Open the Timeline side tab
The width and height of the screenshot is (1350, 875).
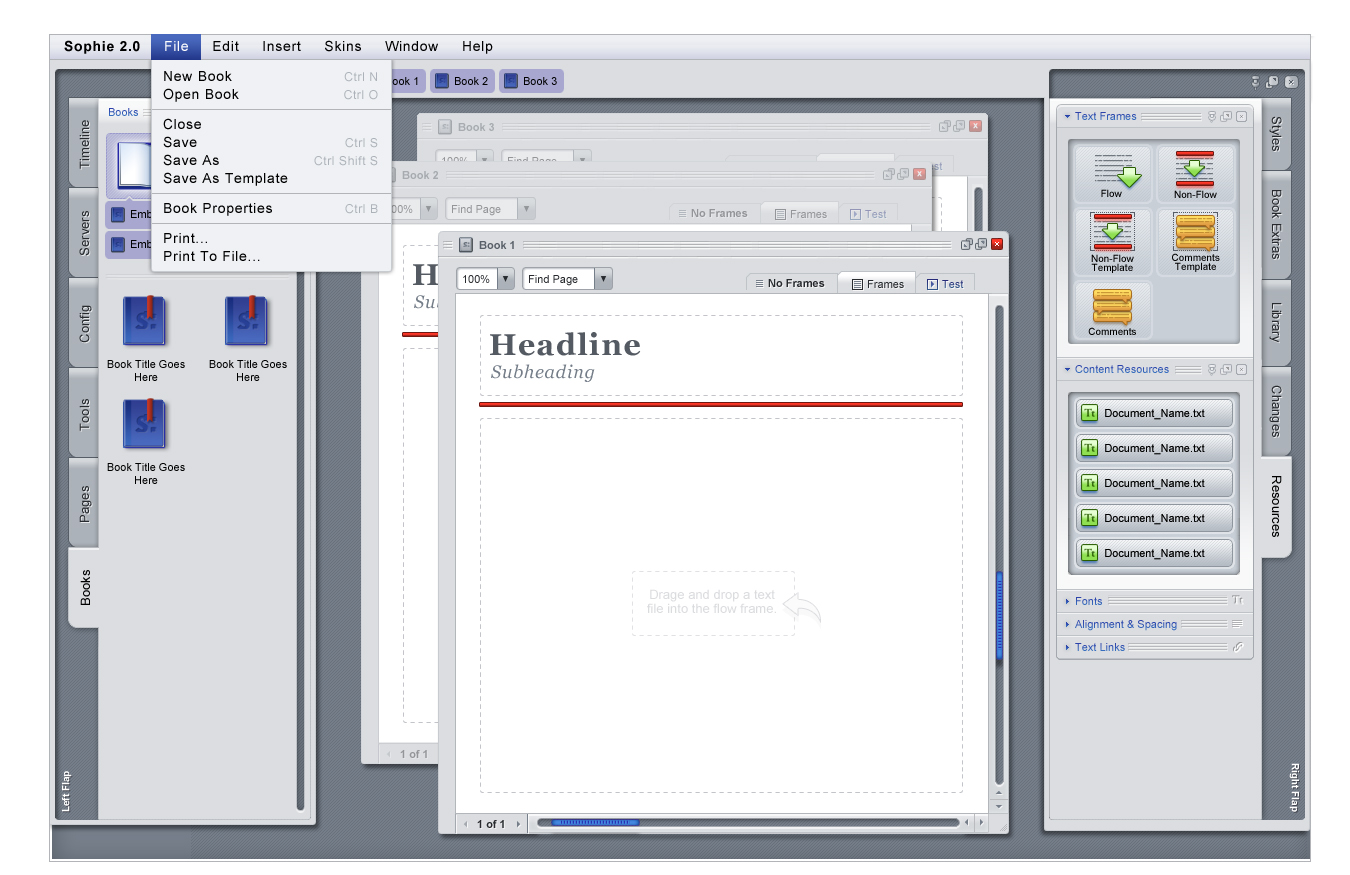click(x=84, y=143)
